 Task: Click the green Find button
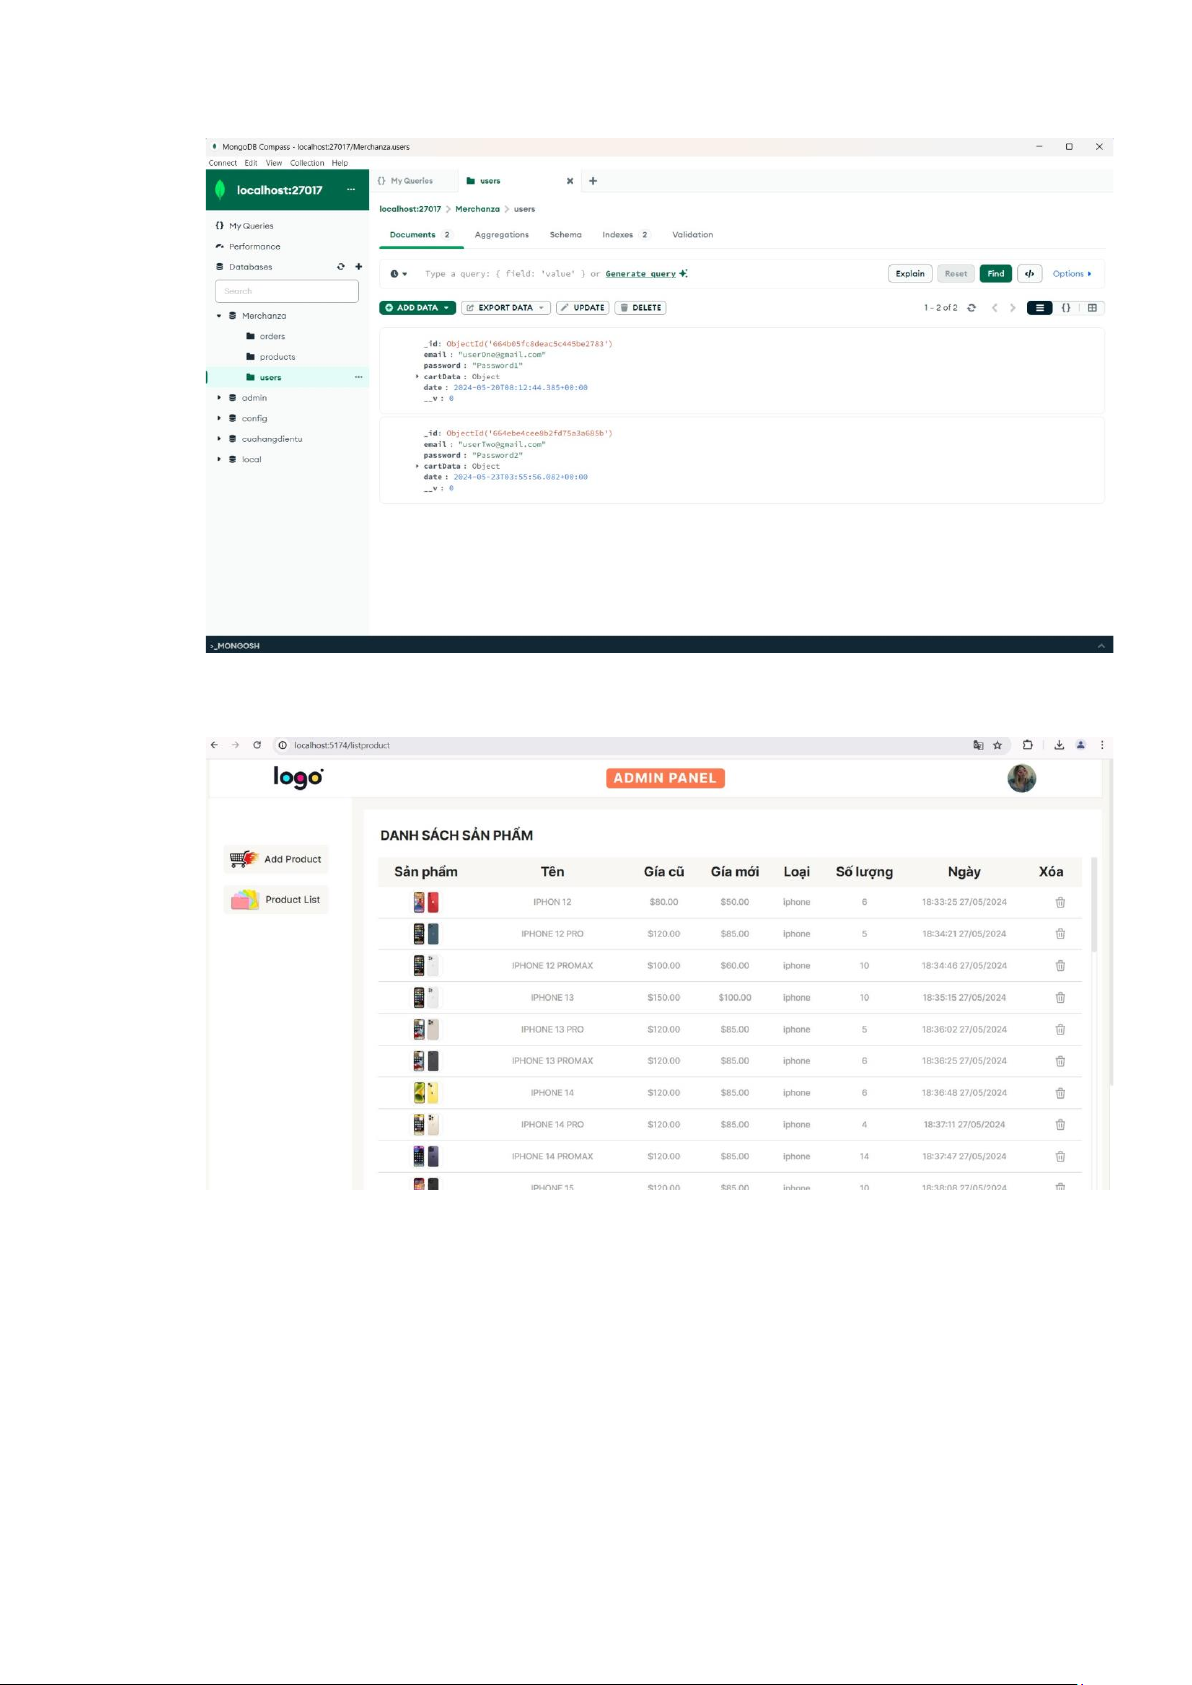pyautogui.click(x=995, y=274)
